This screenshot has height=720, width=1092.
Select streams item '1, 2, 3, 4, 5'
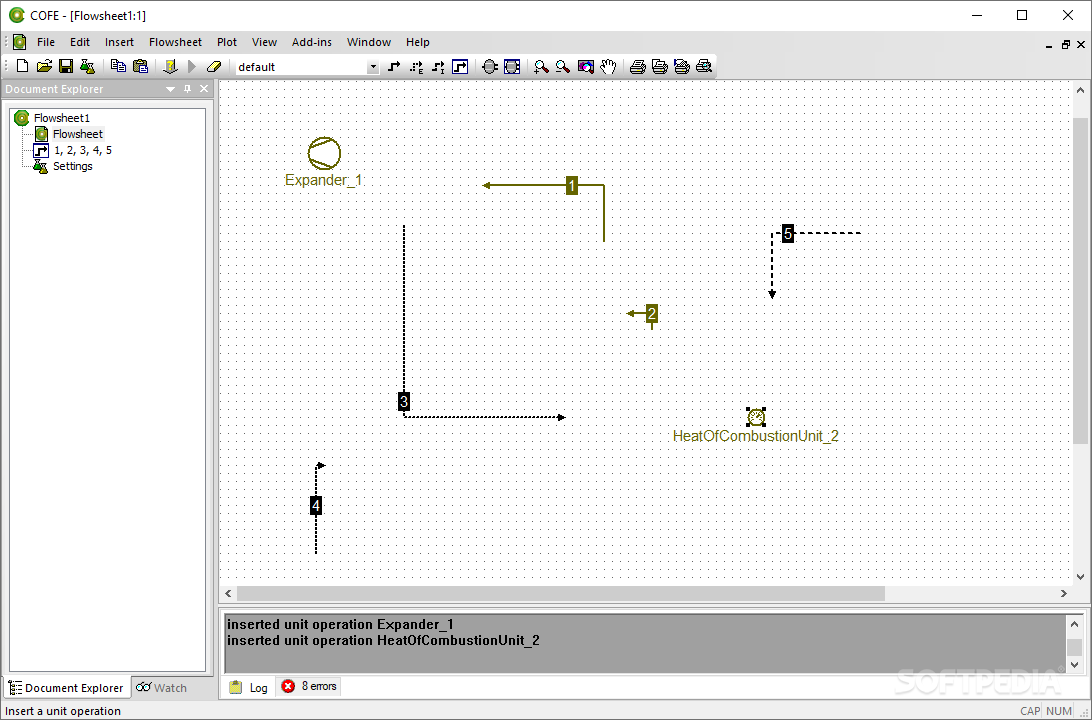point(82,150)
